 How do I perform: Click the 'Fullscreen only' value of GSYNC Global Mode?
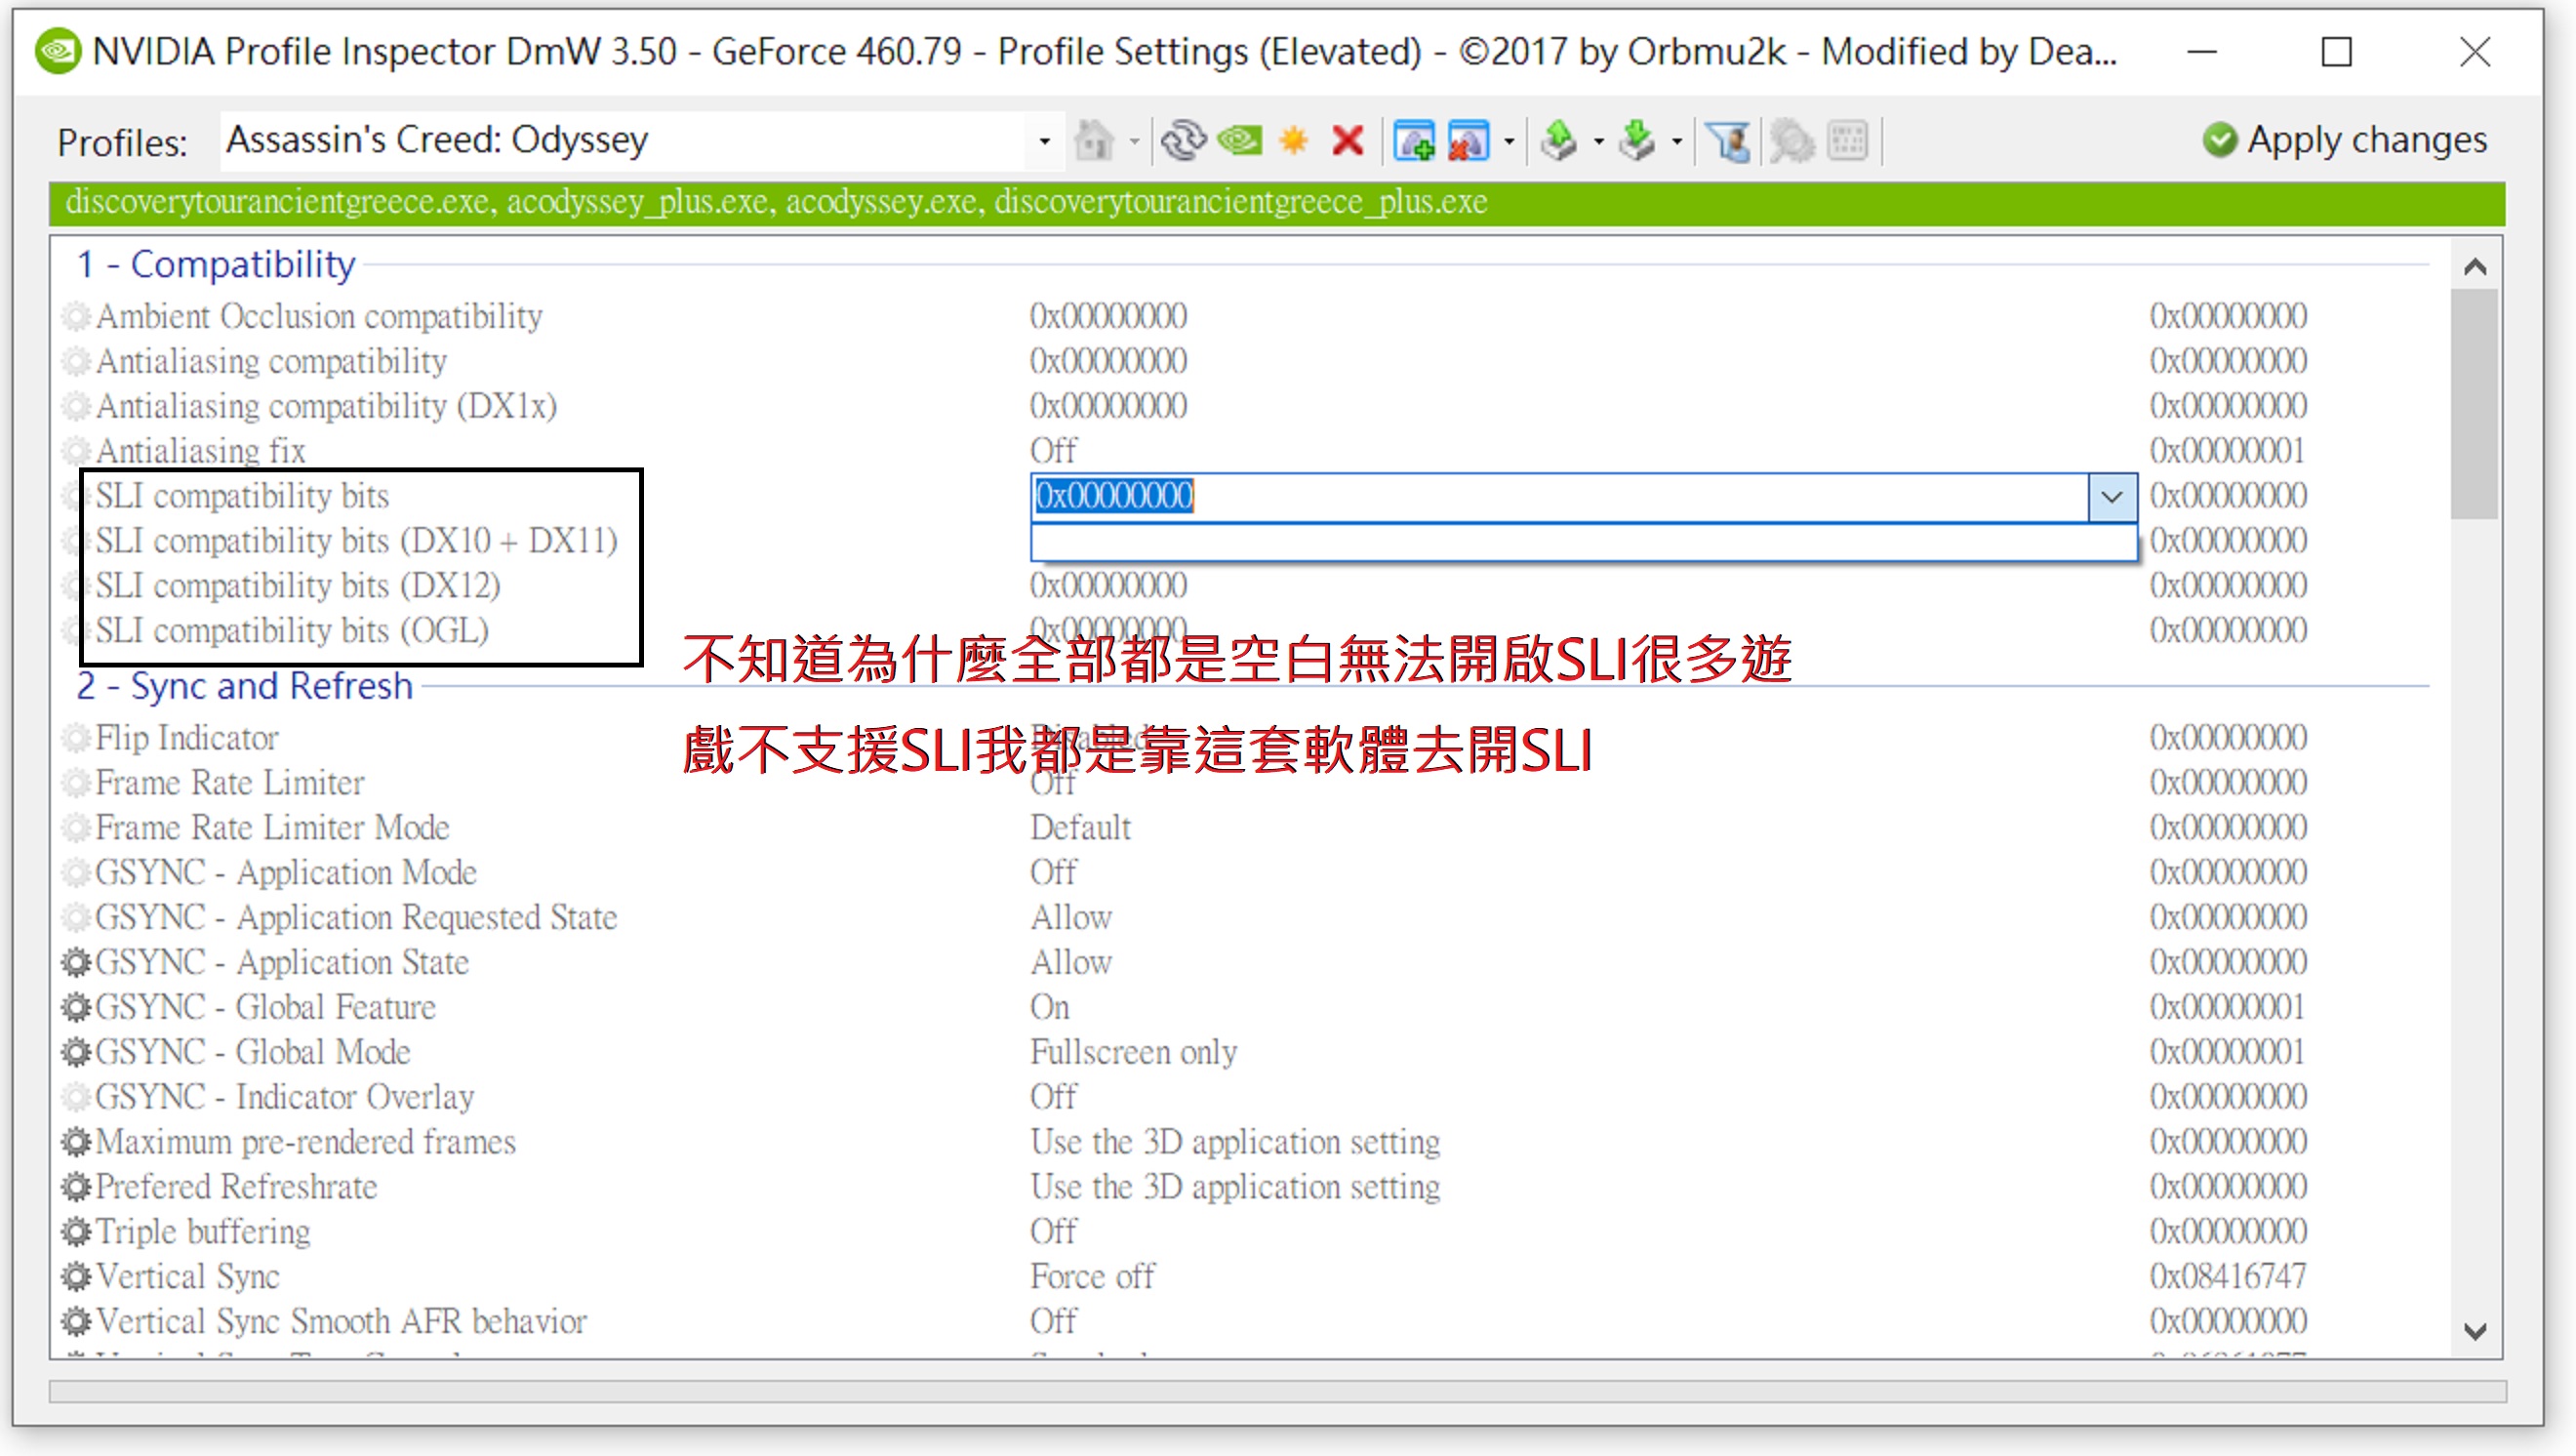tap(1134, 1052)
